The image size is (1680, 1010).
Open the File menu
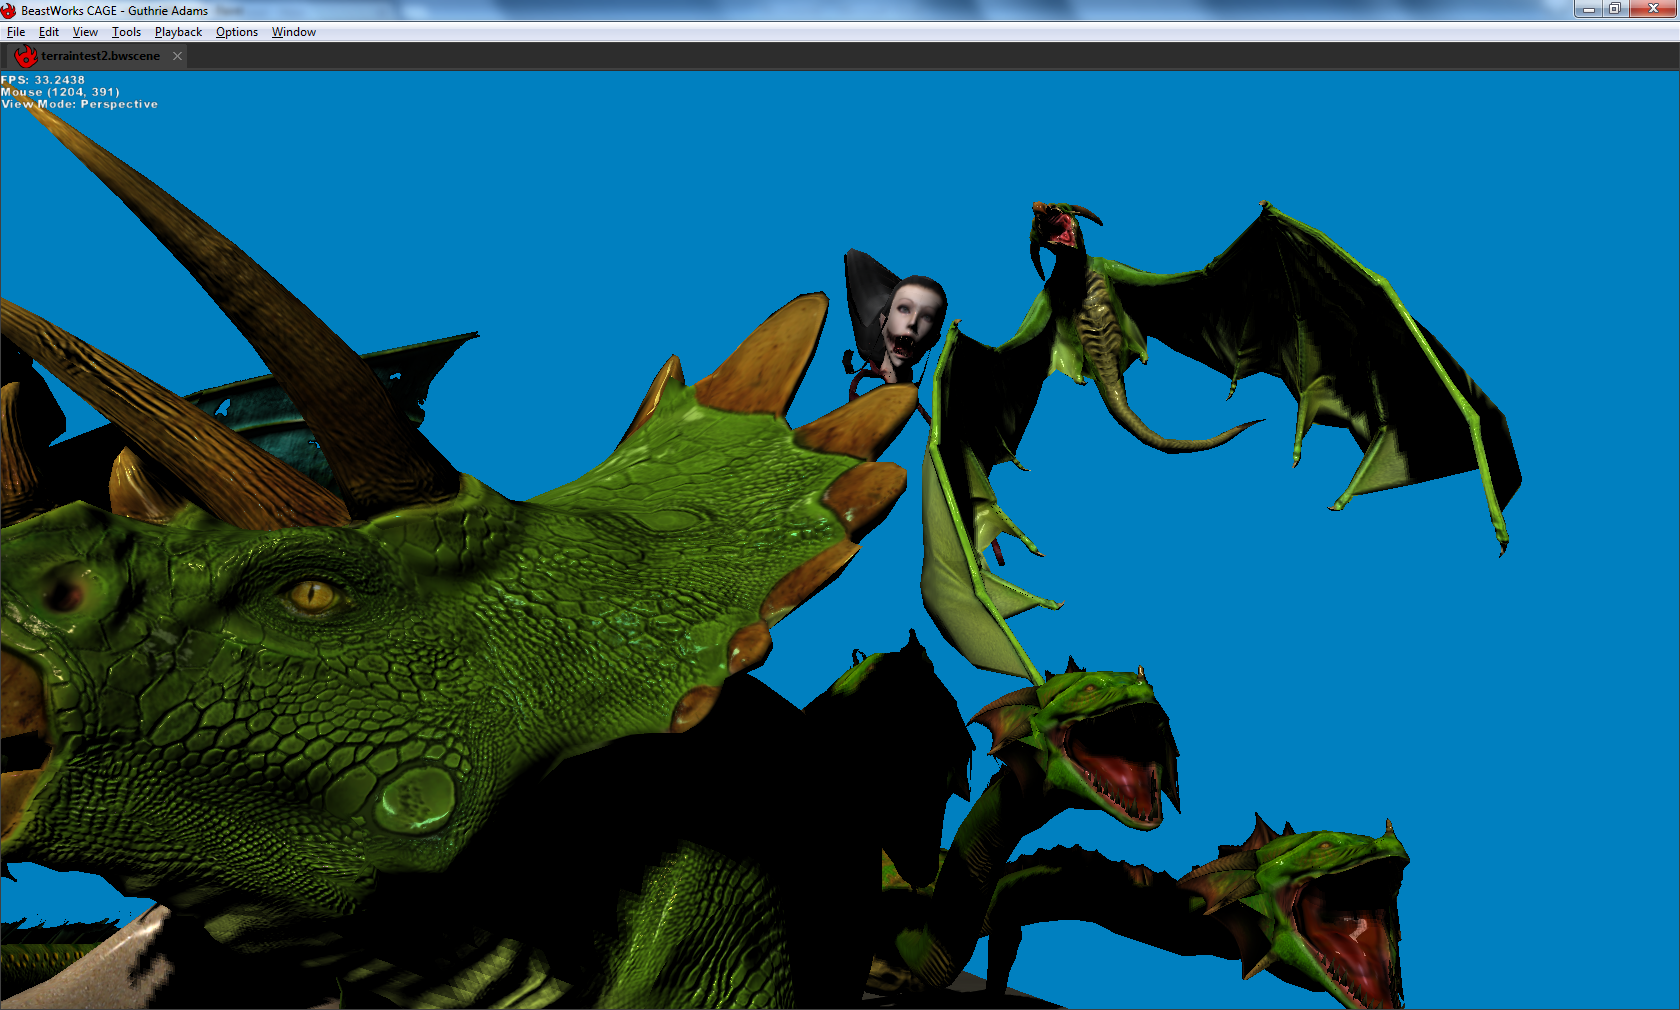(x=16, y=32)
